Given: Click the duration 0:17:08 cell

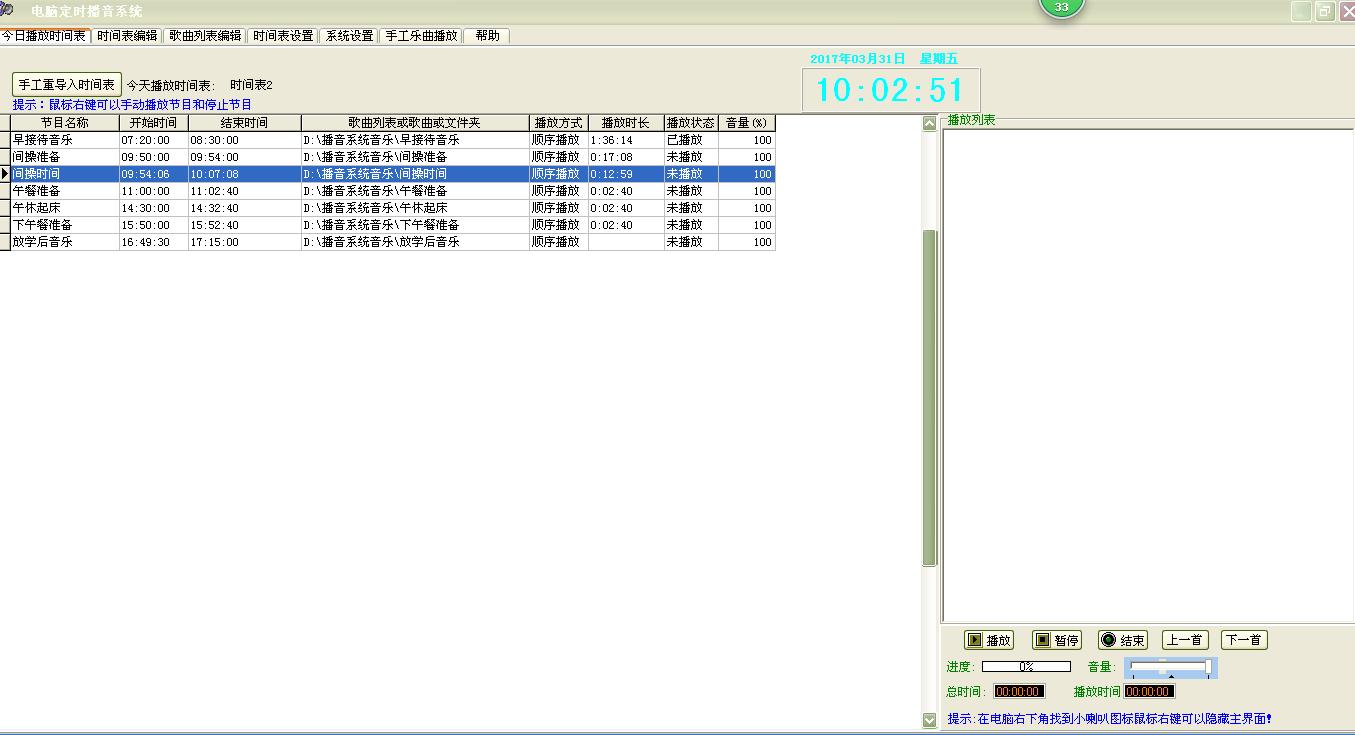Looking at the screenshot, I should [x=626, y=157].
